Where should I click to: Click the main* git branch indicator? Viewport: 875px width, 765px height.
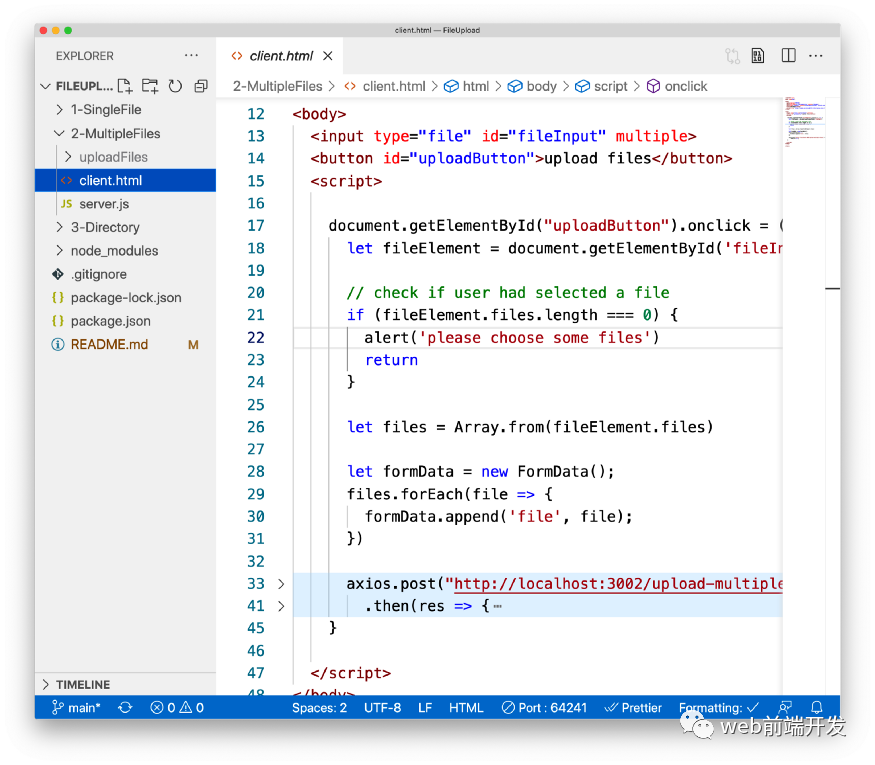(76, 708)
